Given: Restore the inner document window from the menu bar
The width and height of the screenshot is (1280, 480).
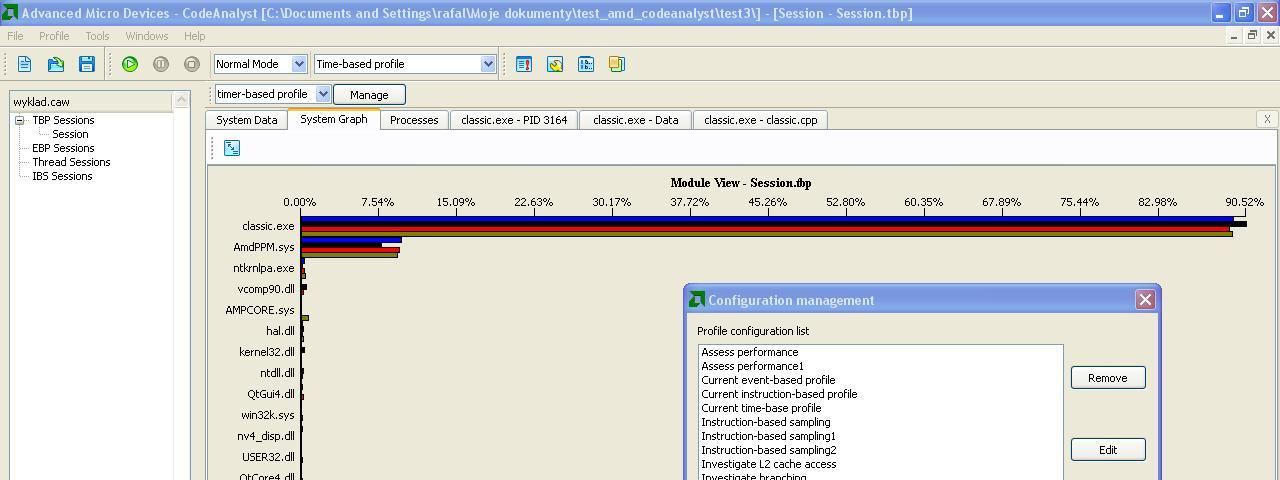Looking at the screenshot, I should click(1252, 36).
